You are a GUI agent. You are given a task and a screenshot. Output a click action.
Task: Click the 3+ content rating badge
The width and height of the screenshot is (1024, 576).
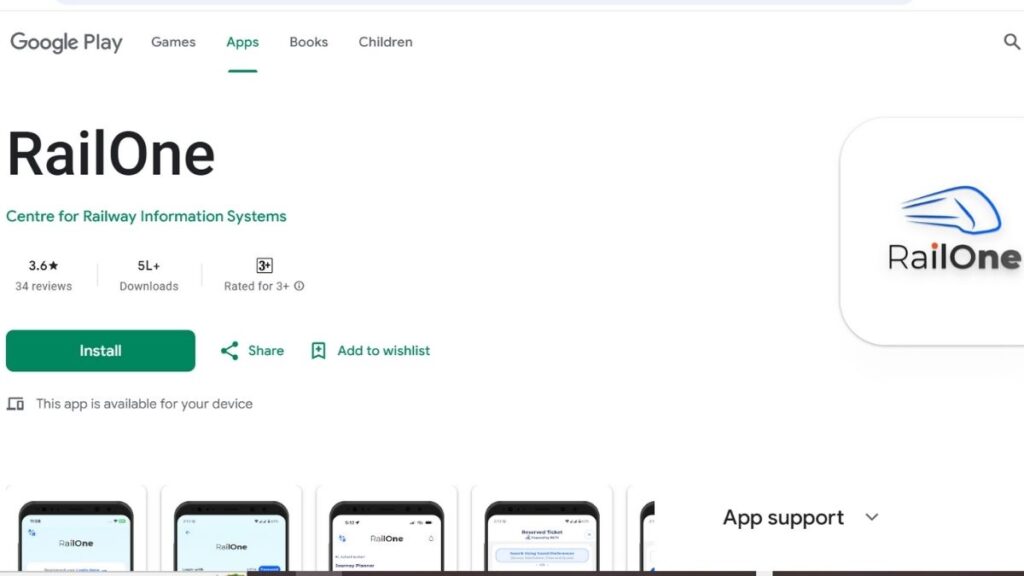click(x=264, y=266)
